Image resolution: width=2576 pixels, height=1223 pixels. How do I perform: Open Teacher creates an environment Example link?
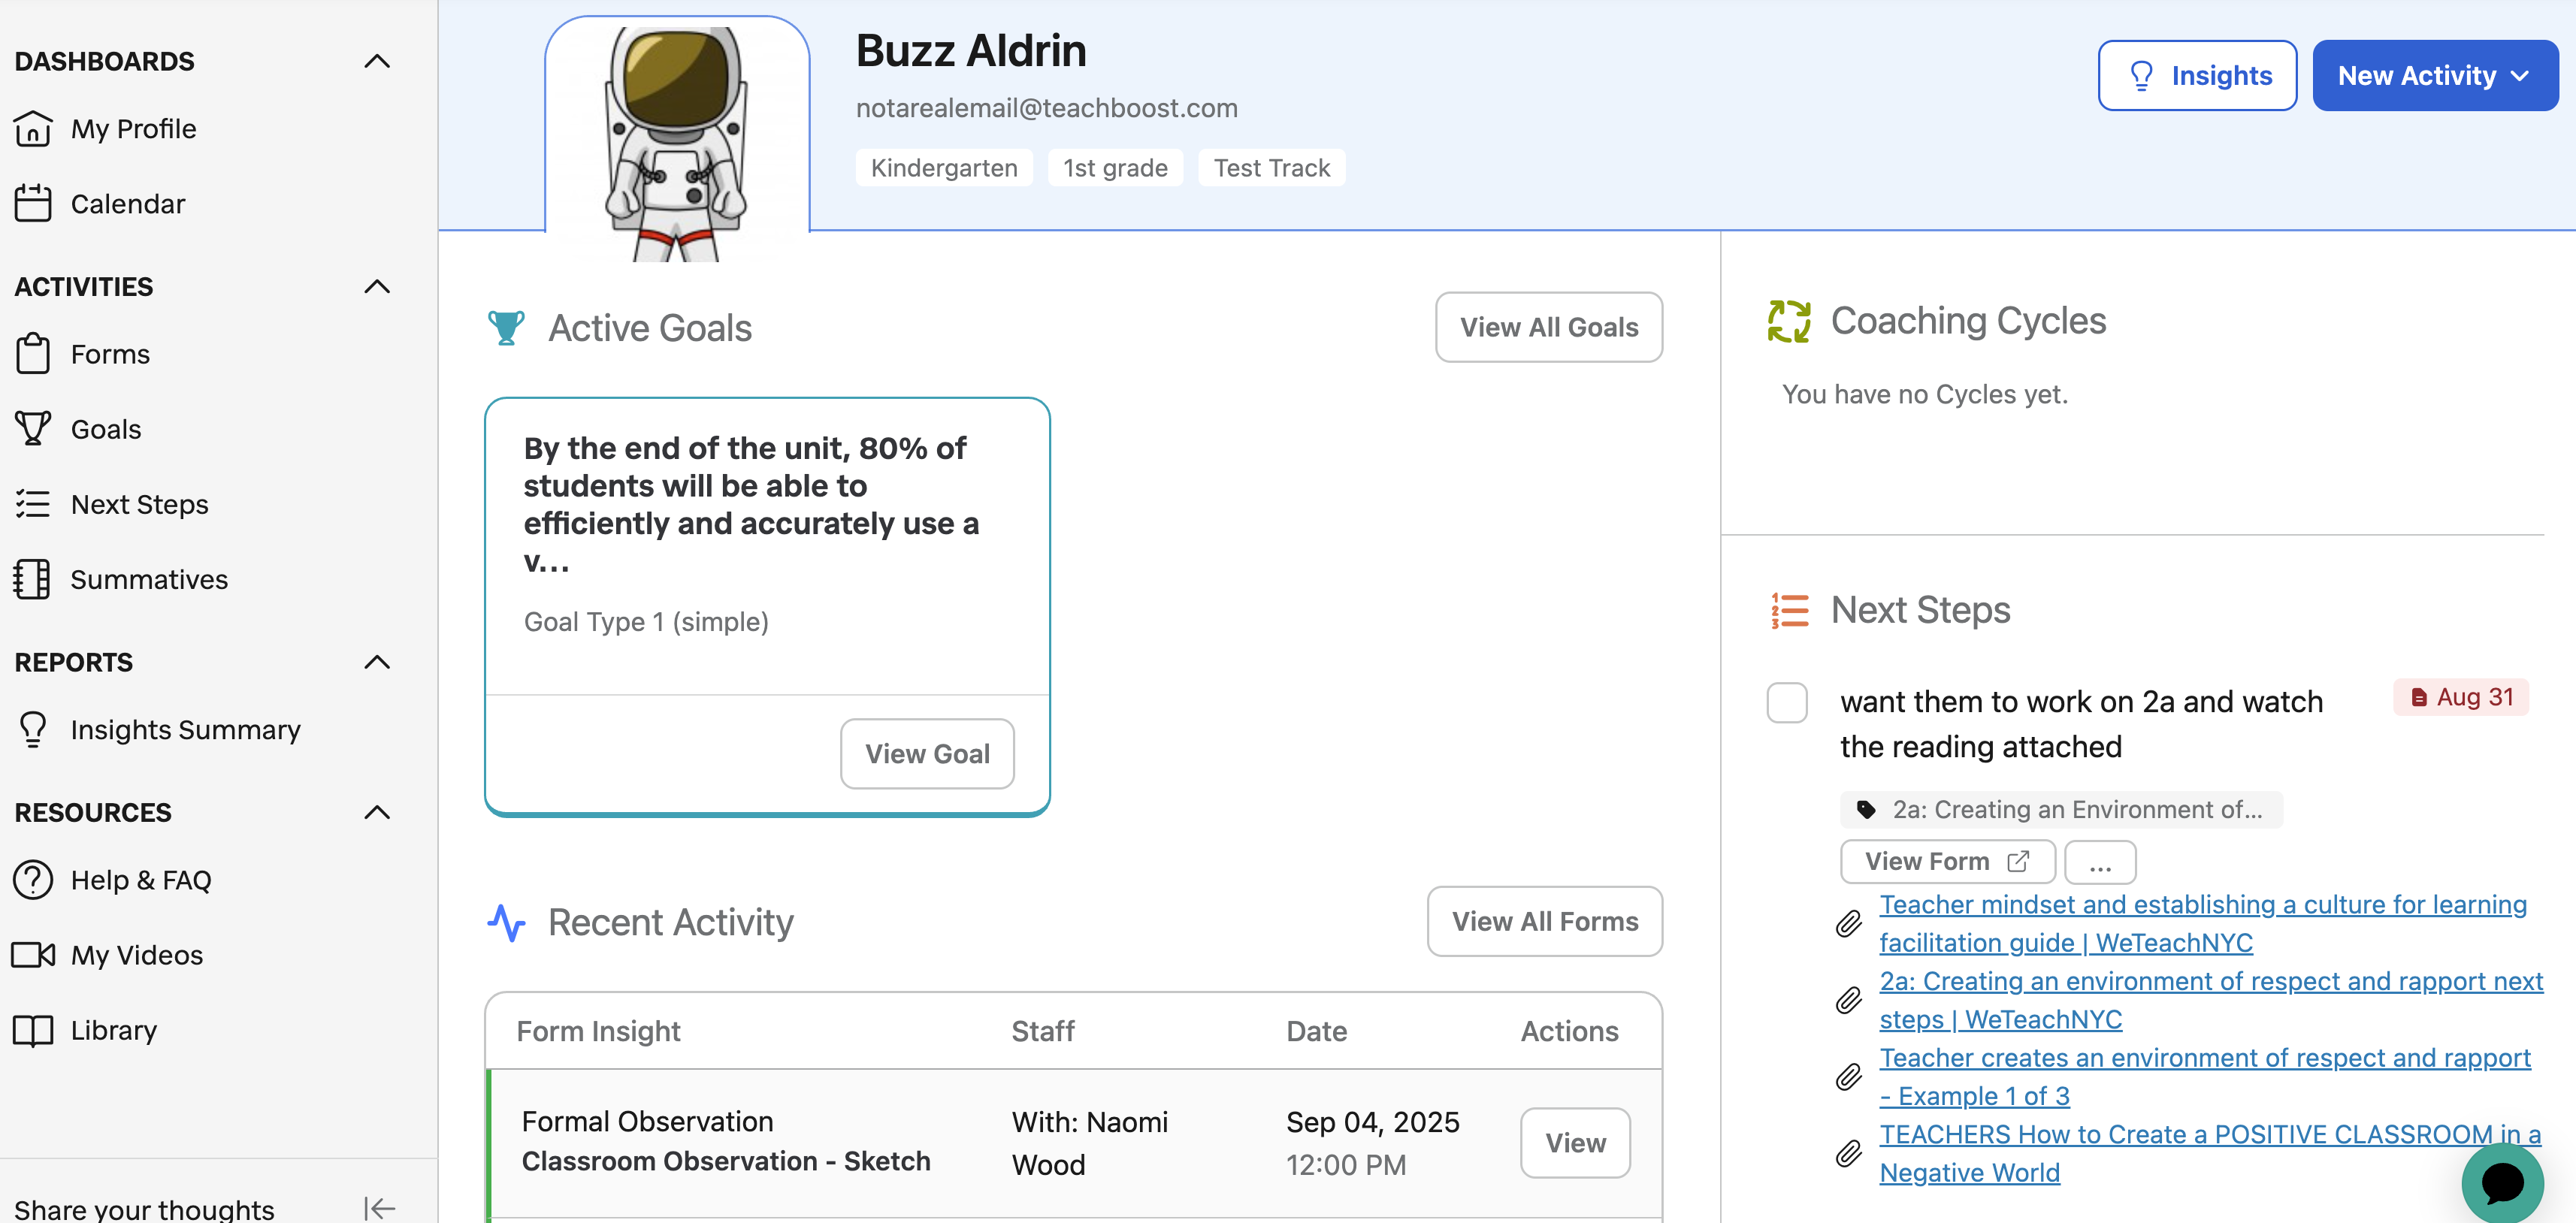click(x=2205, y=1077)
